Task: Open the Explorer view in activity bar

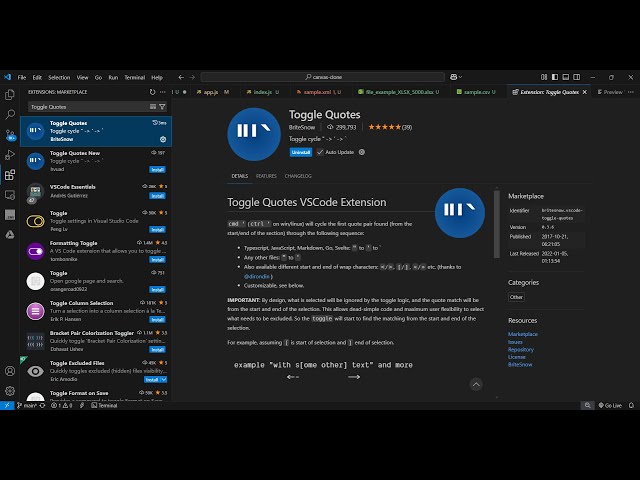Action: [10, 95]
